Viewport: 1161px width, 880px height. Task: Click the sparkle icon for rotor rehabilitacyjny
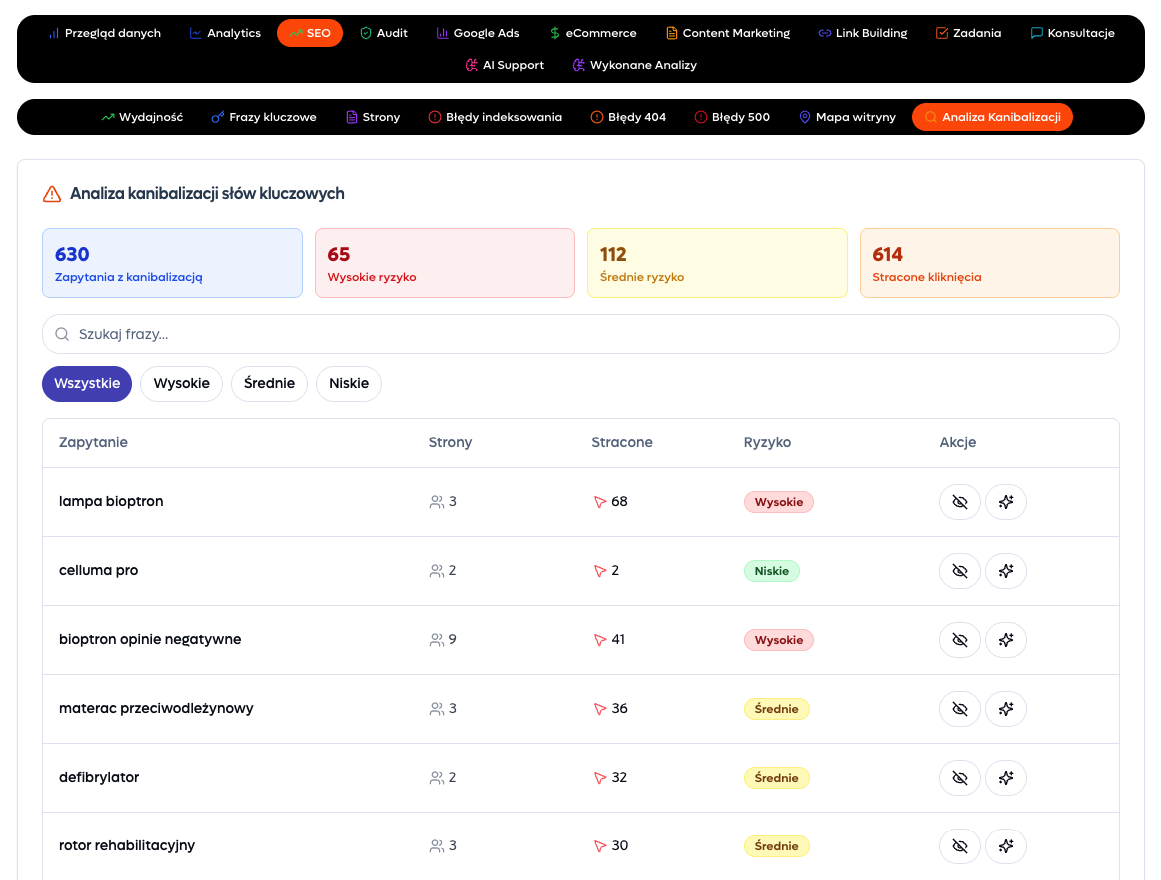click(x=1006, y=846)
